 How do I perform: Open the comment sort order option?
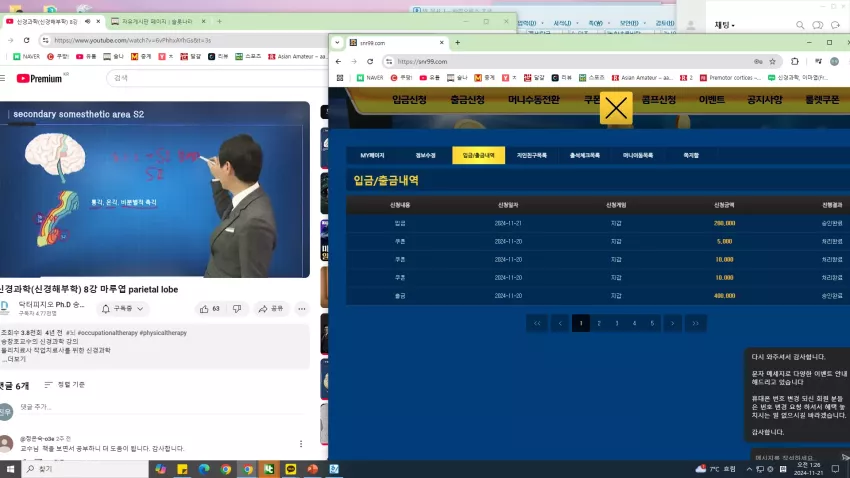65,385
